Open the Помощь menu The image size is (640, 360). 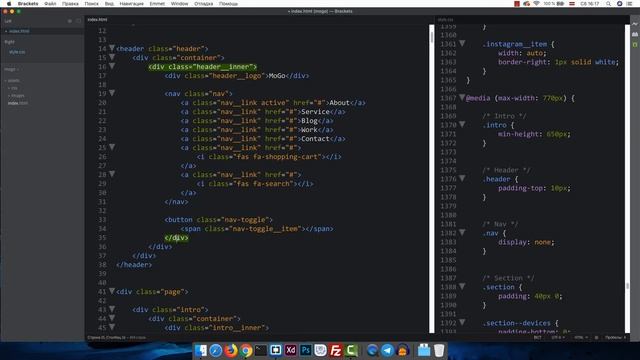(x=228, y=4)
